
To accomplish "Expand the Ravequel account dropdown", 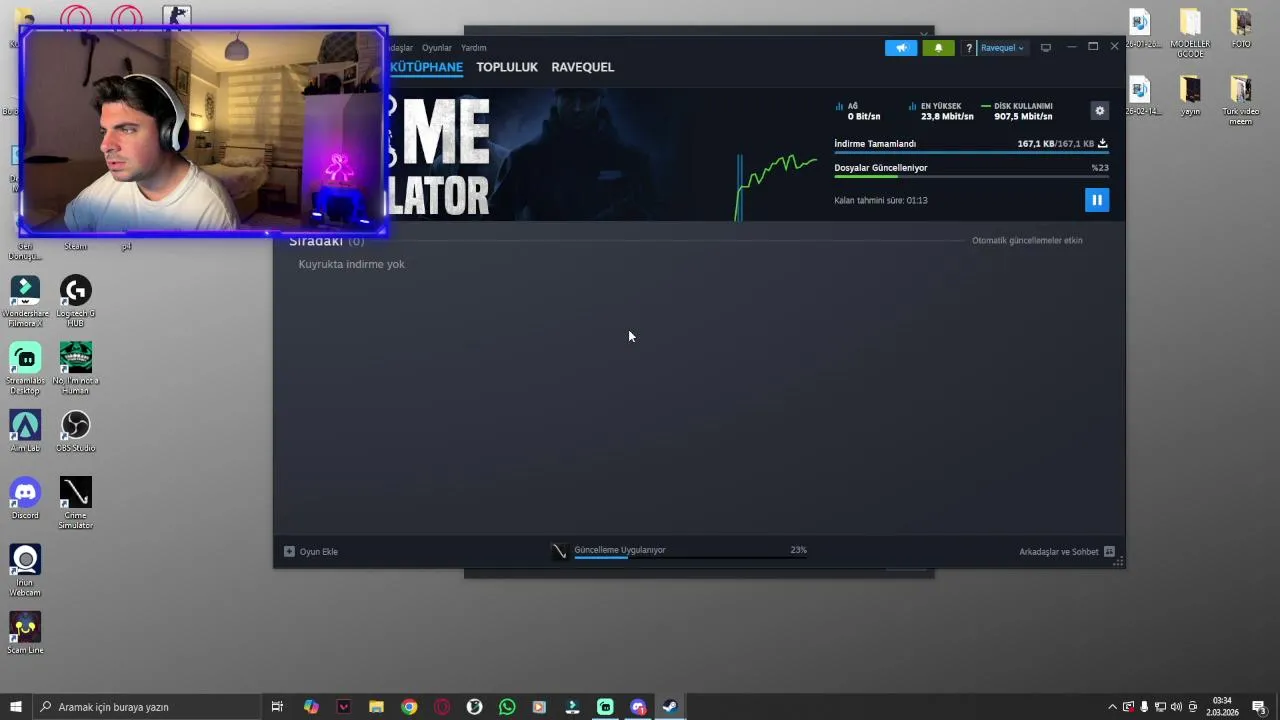I will click(1002, 48).
